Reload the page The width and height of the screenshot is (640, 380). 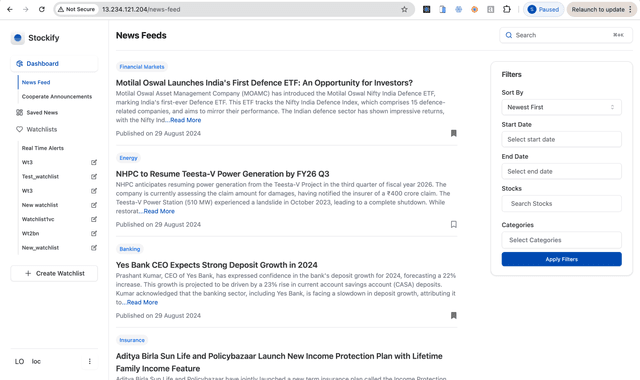(42, 9)
